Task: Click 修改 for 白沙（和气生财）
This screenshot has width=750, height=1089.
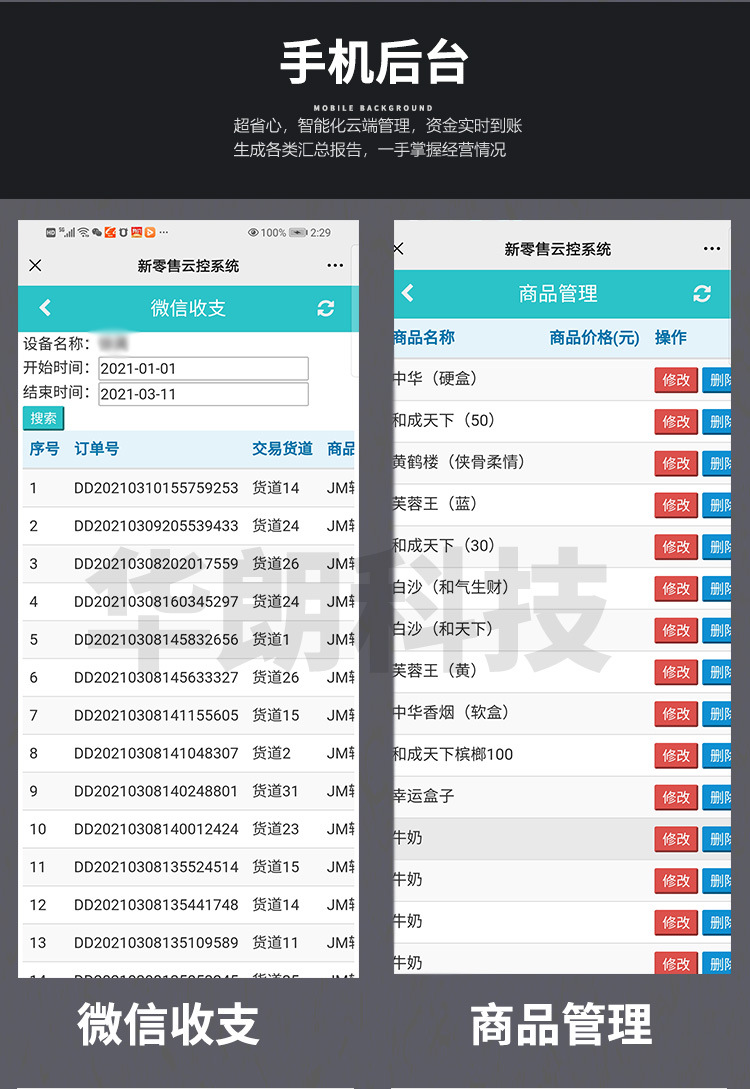Action: 676,588
